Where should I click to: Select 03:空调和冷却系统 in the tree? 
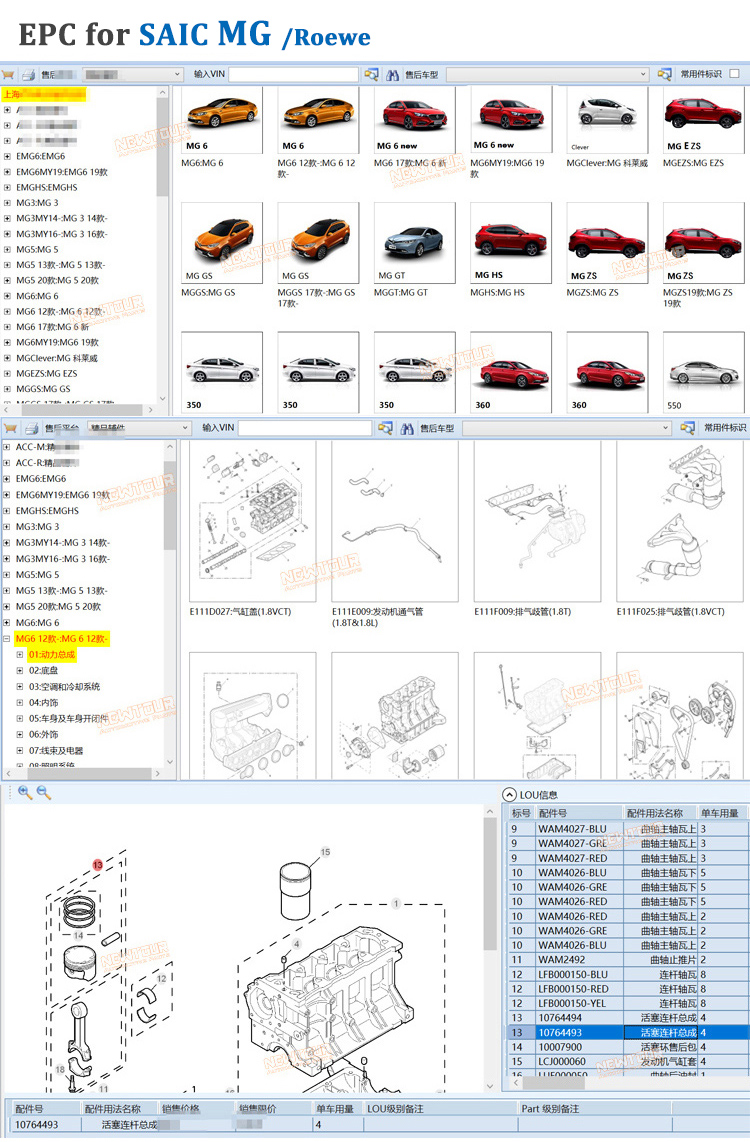64,687
